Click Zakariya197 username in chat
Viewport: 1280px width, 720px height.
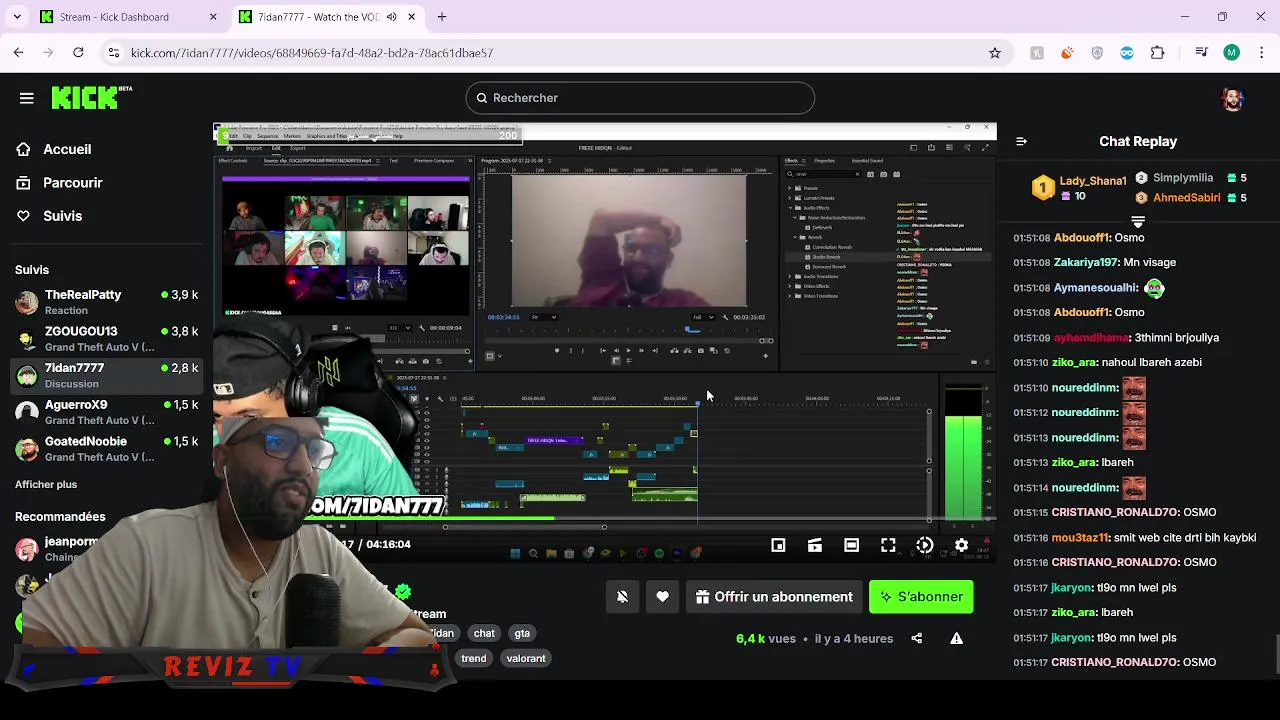(1086, 262)
